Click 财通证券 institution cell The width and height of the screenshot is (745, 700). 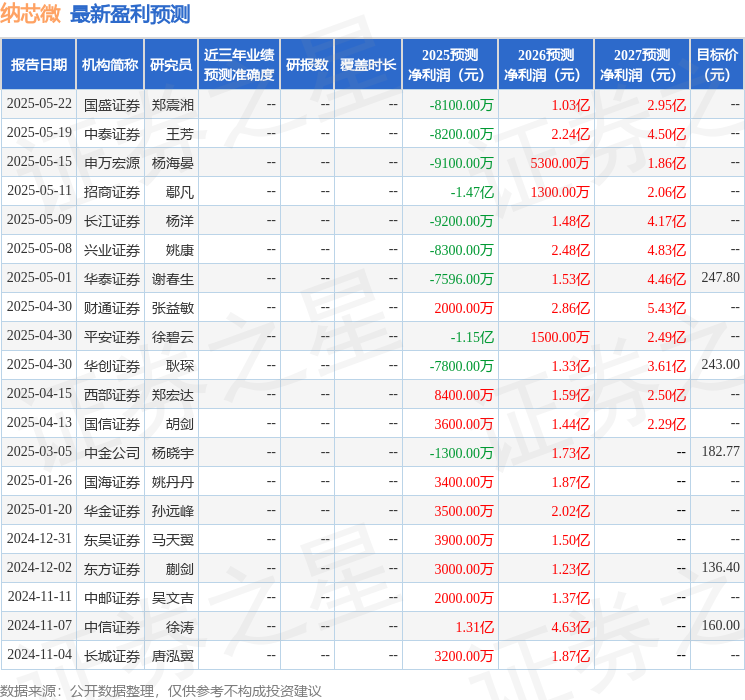coord(112,308)
